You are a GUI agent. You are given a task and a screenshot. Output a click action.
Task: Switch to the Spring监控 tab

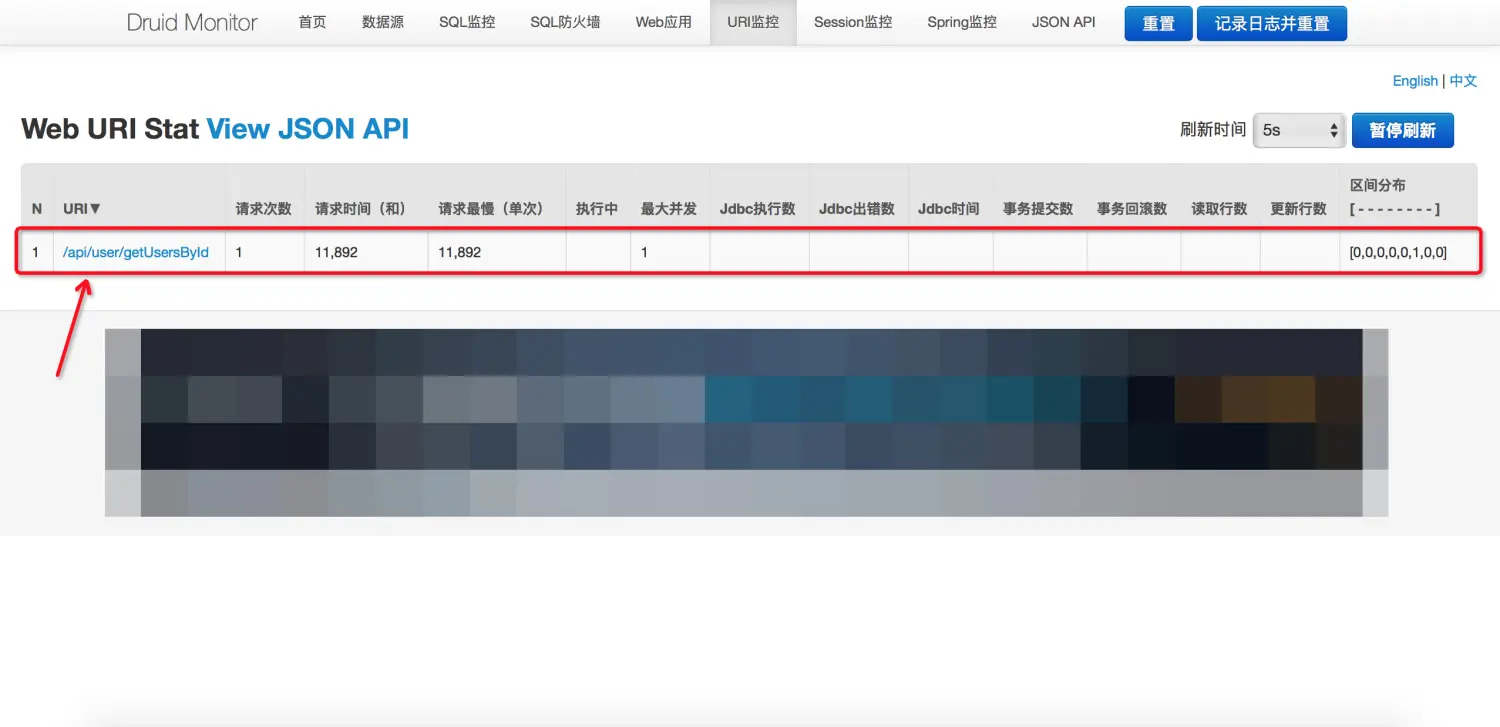tap(962, 22)
